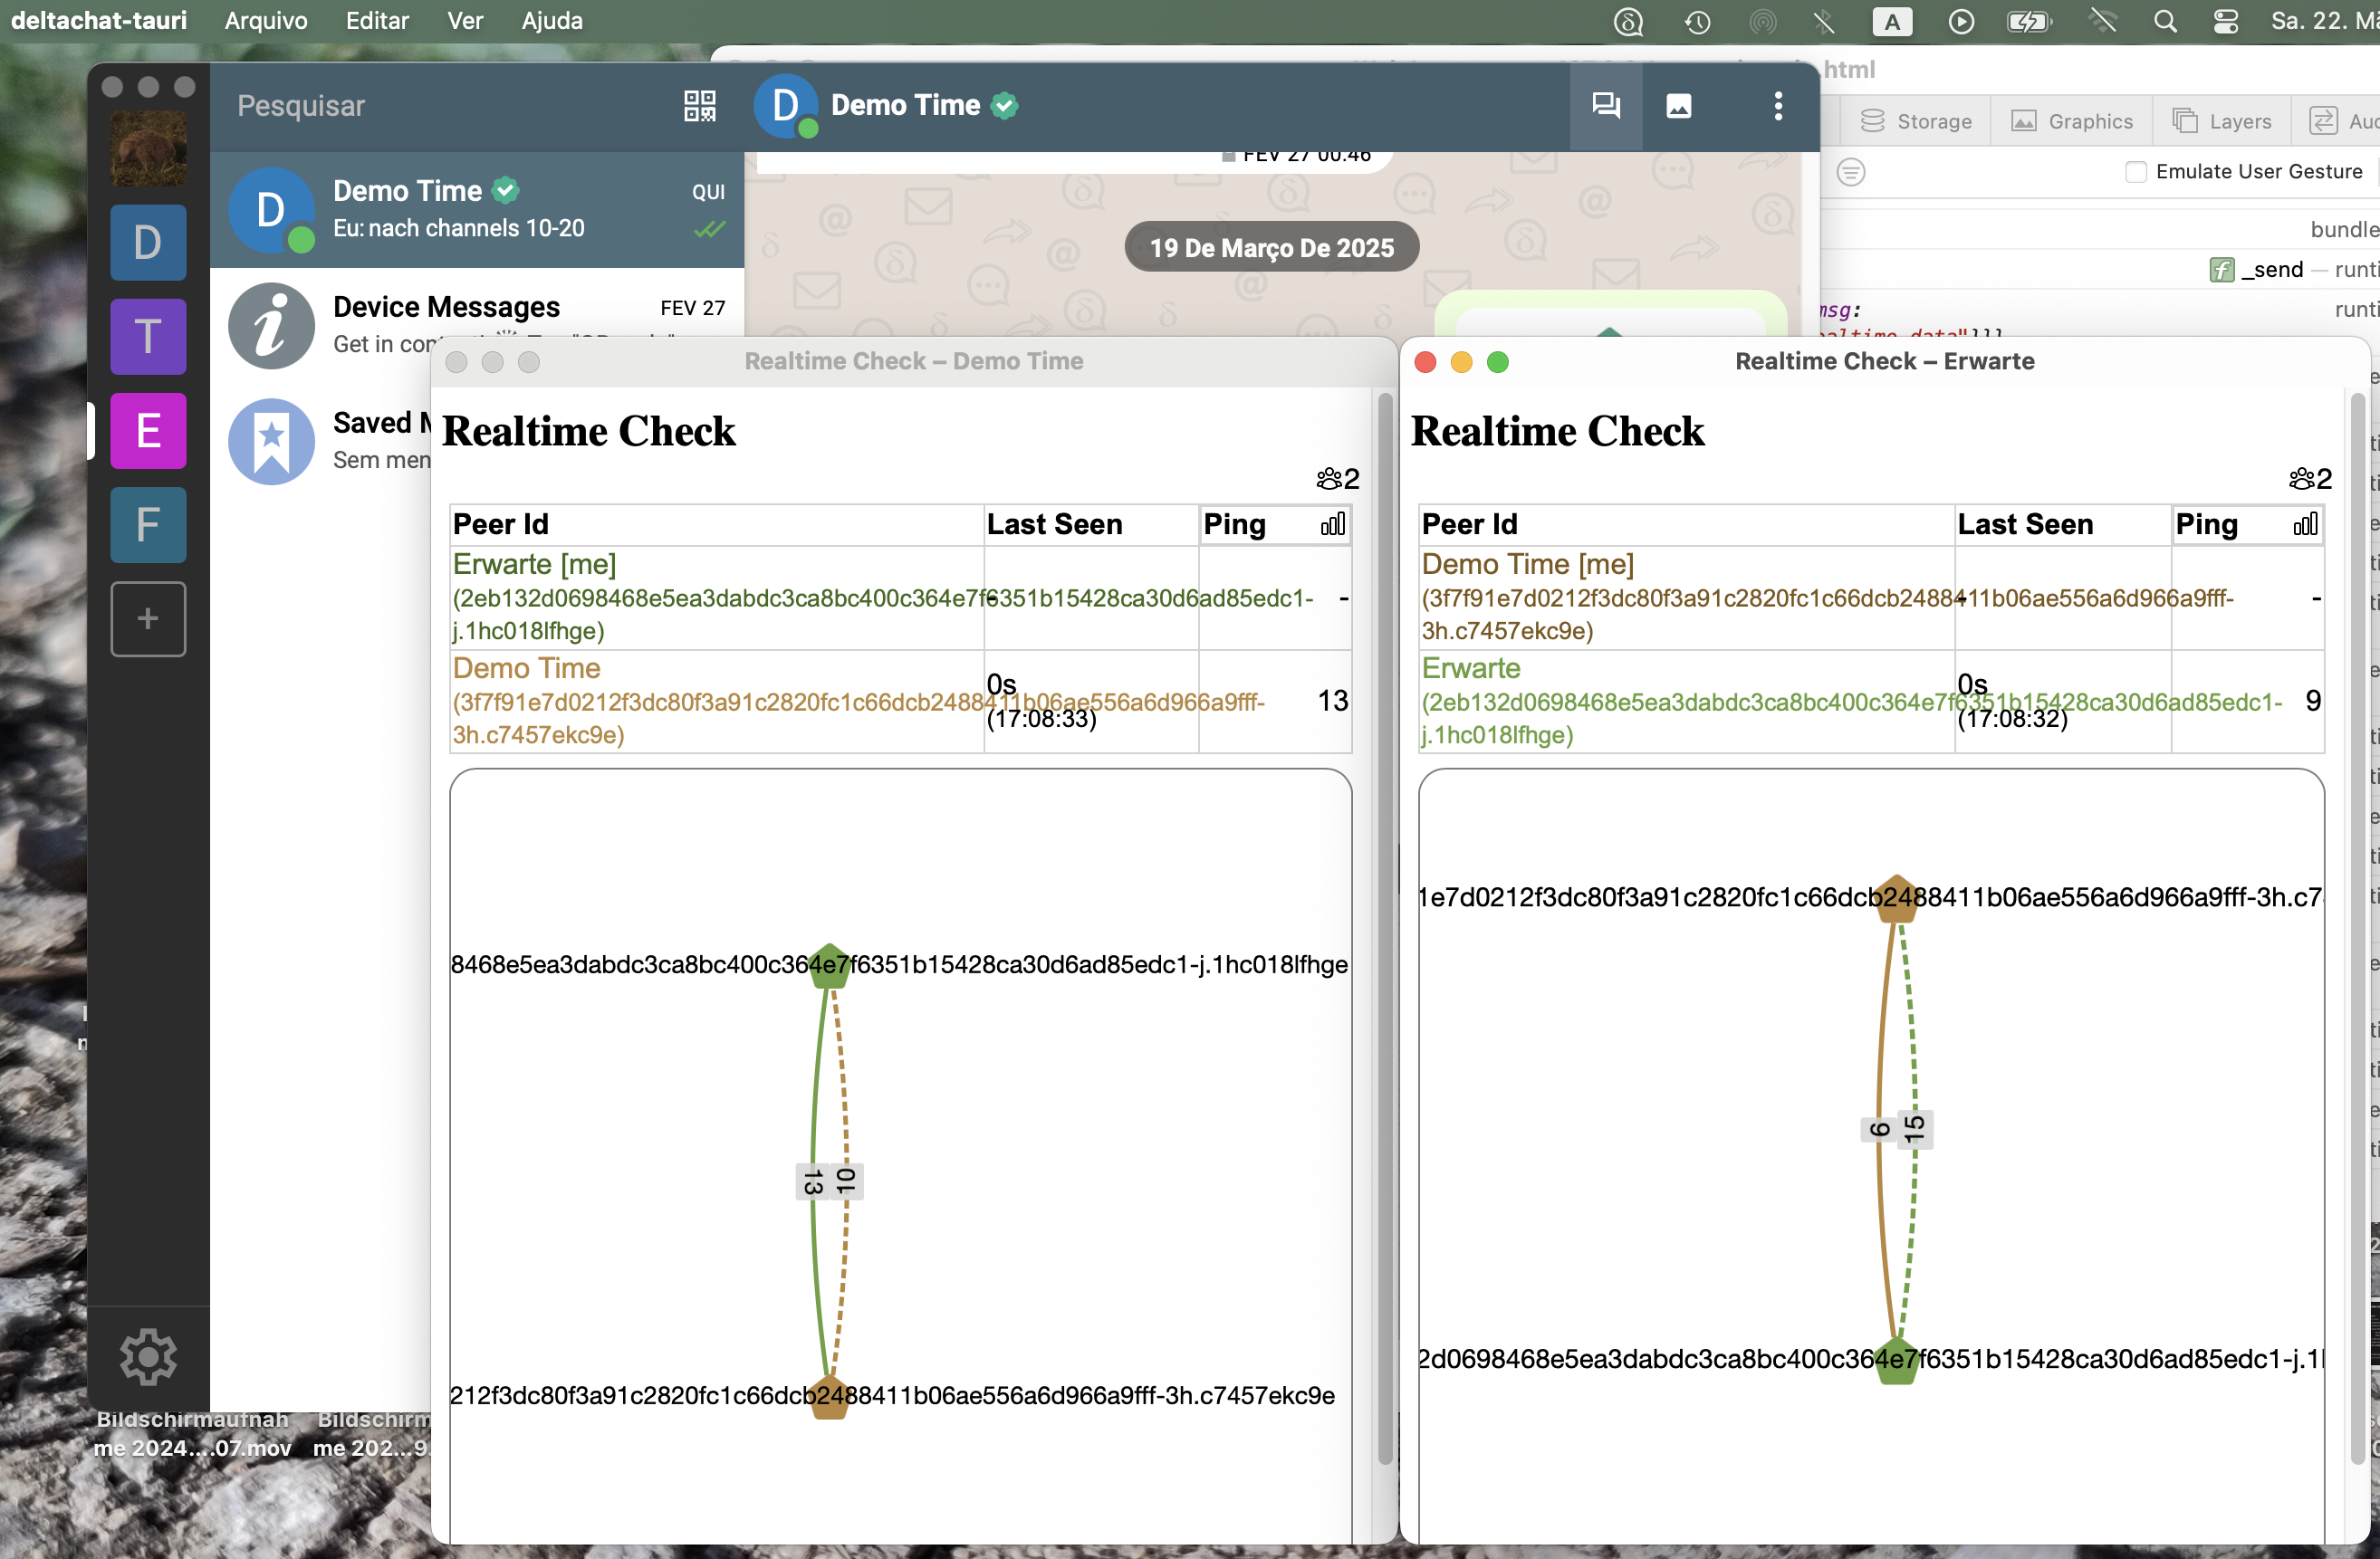Open Control Center in menu bar

pyautogui.click(x=2225, y=21)
